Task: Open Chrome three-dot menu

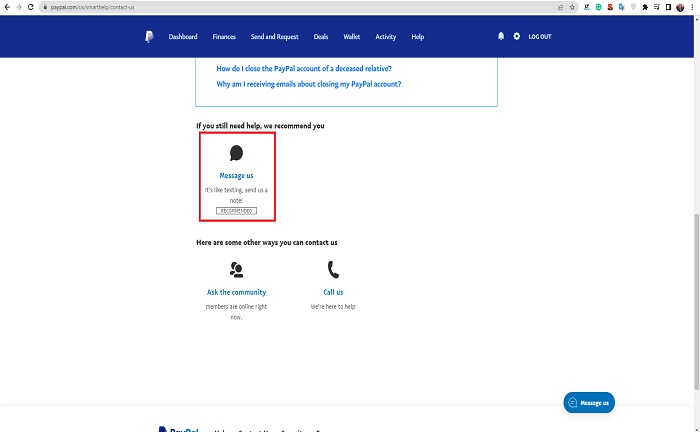Action: click(x=692, y=7)
